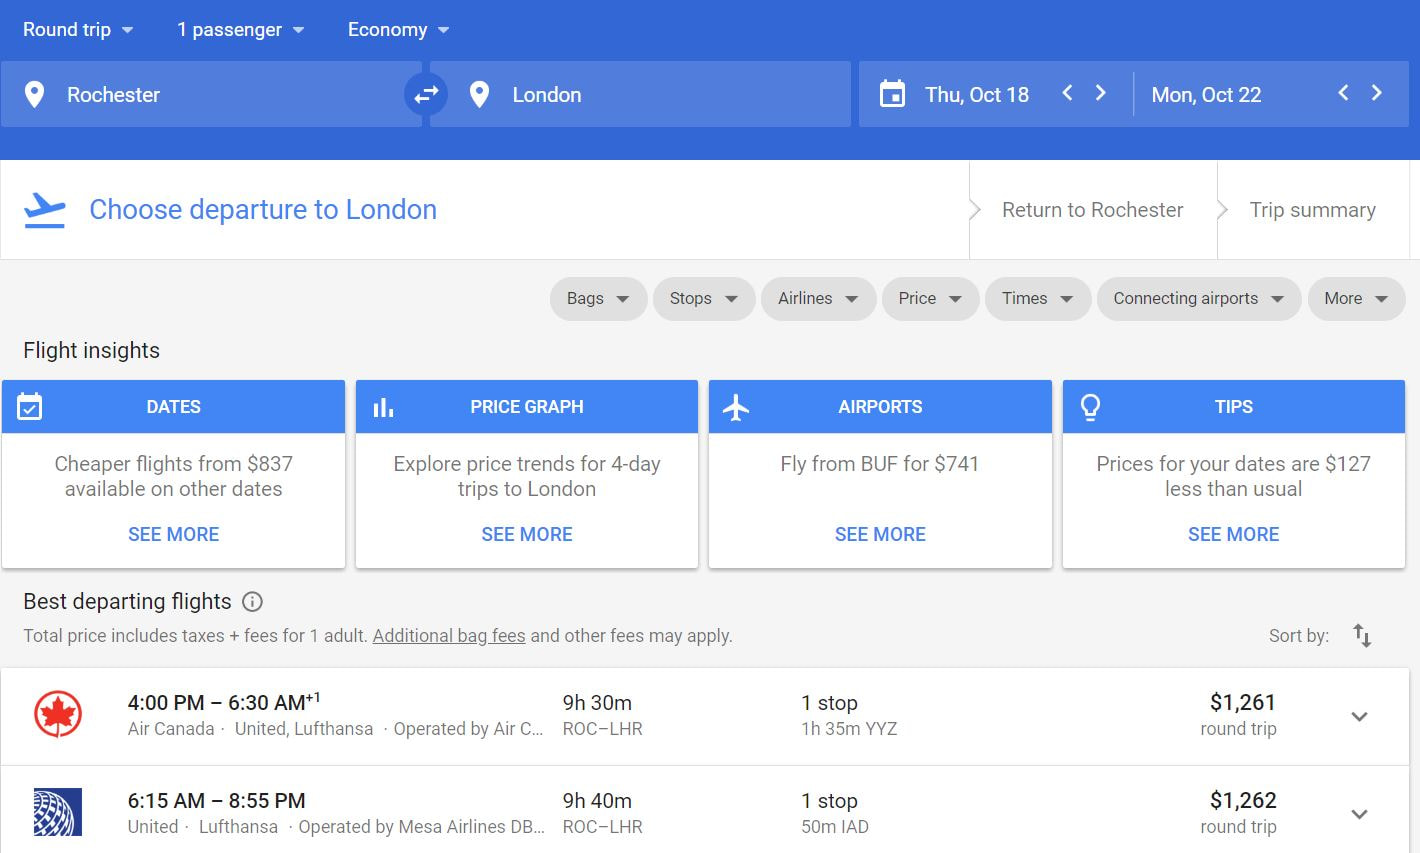Click the Price Graph bar chart icon
The height and width of the screenshot is (853, 1420).
pyautogui.click(x=383, y=407)
